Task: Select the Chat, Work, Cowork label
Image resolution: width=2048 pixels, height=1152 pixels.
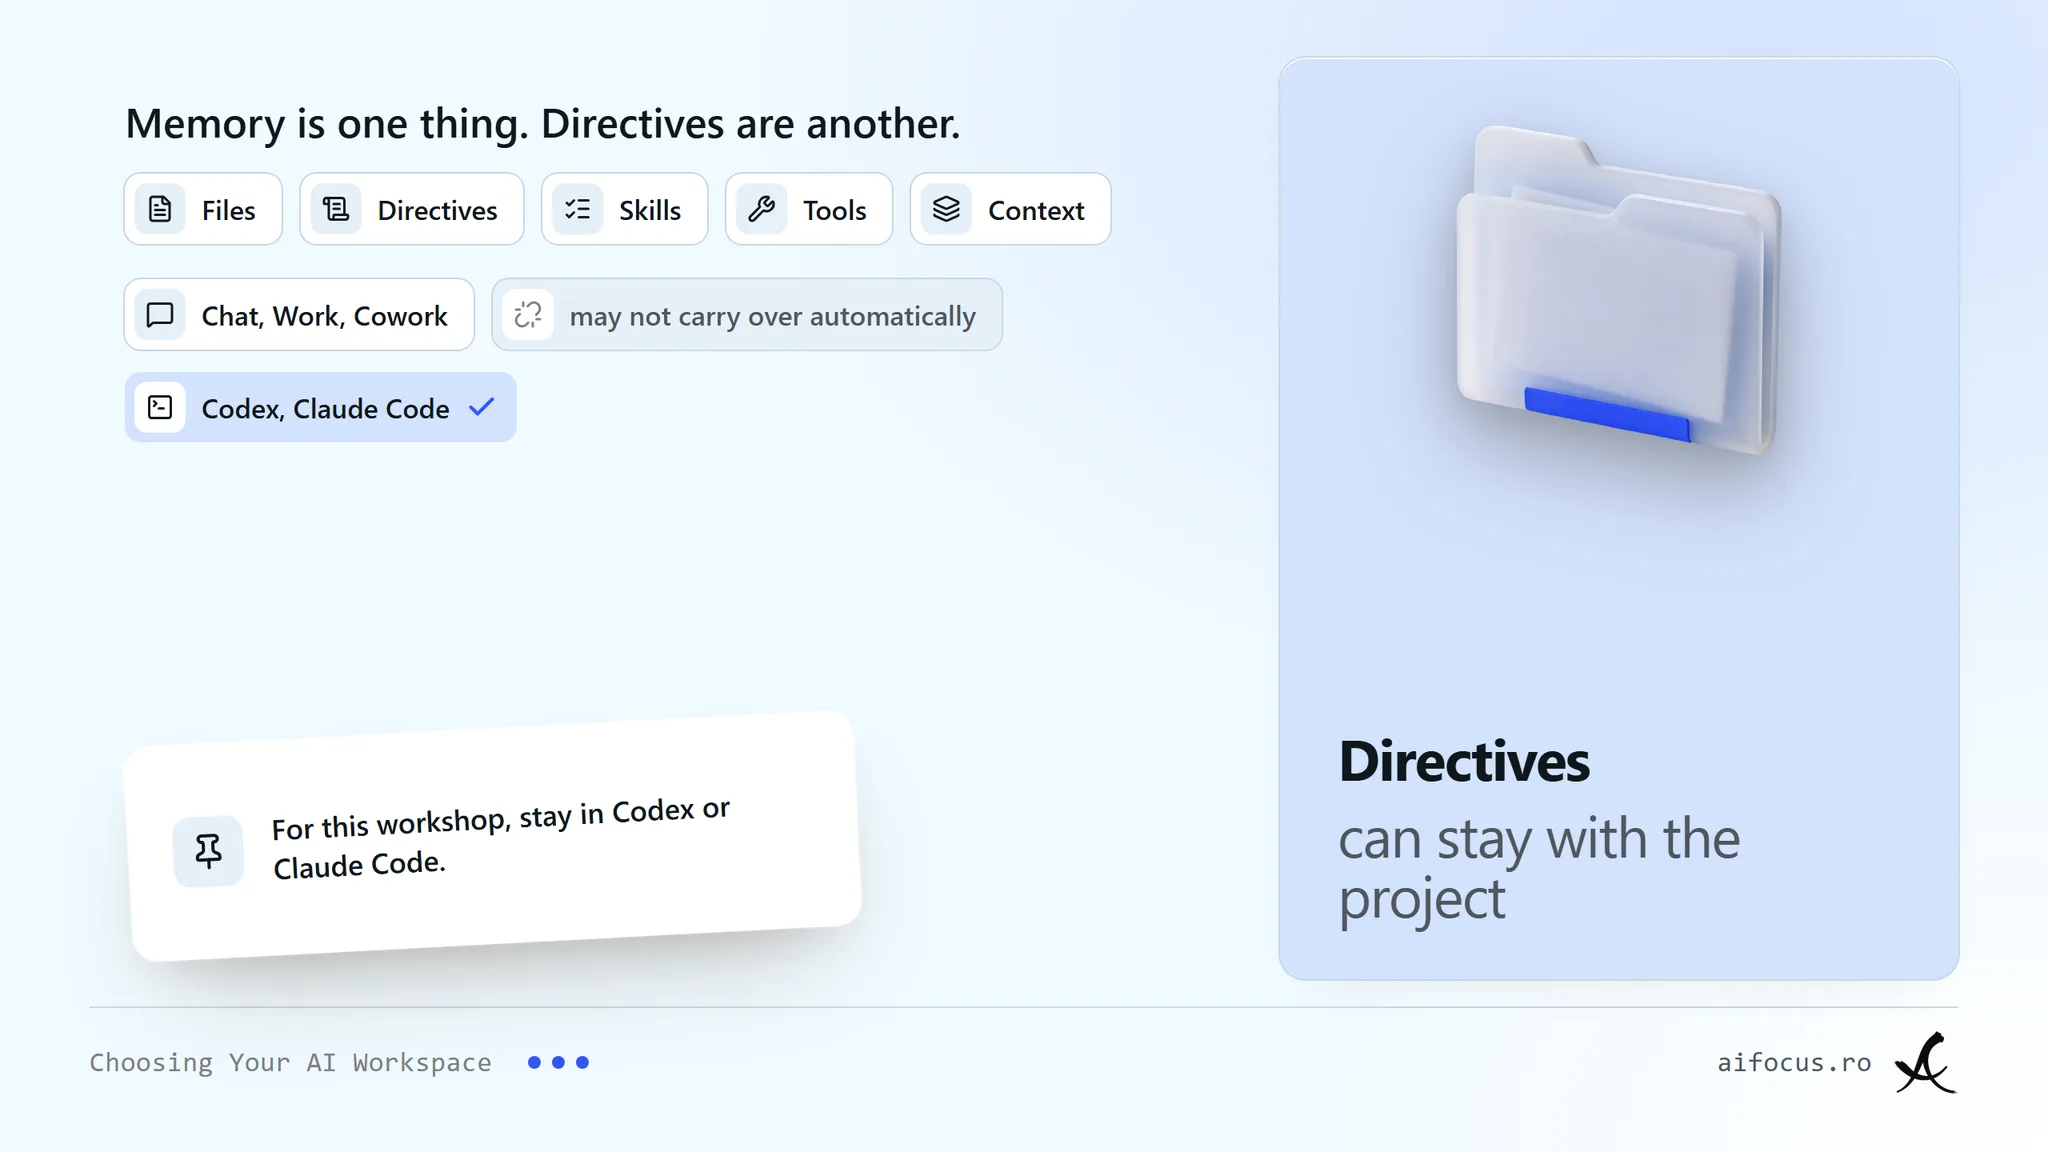Action: click(x=324, y=316)
